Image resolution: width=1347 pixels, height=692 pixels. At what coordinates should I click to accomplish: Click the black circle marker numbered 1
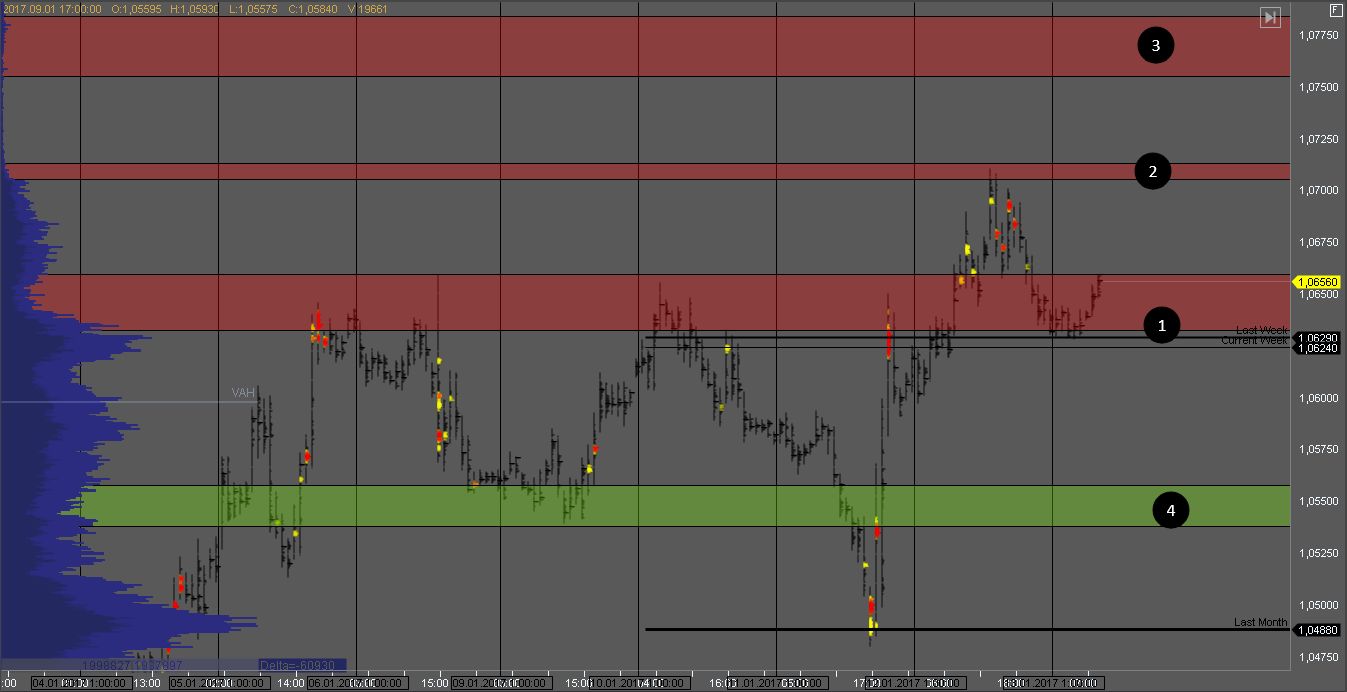pyautogui.click(x=1161, y=325)
